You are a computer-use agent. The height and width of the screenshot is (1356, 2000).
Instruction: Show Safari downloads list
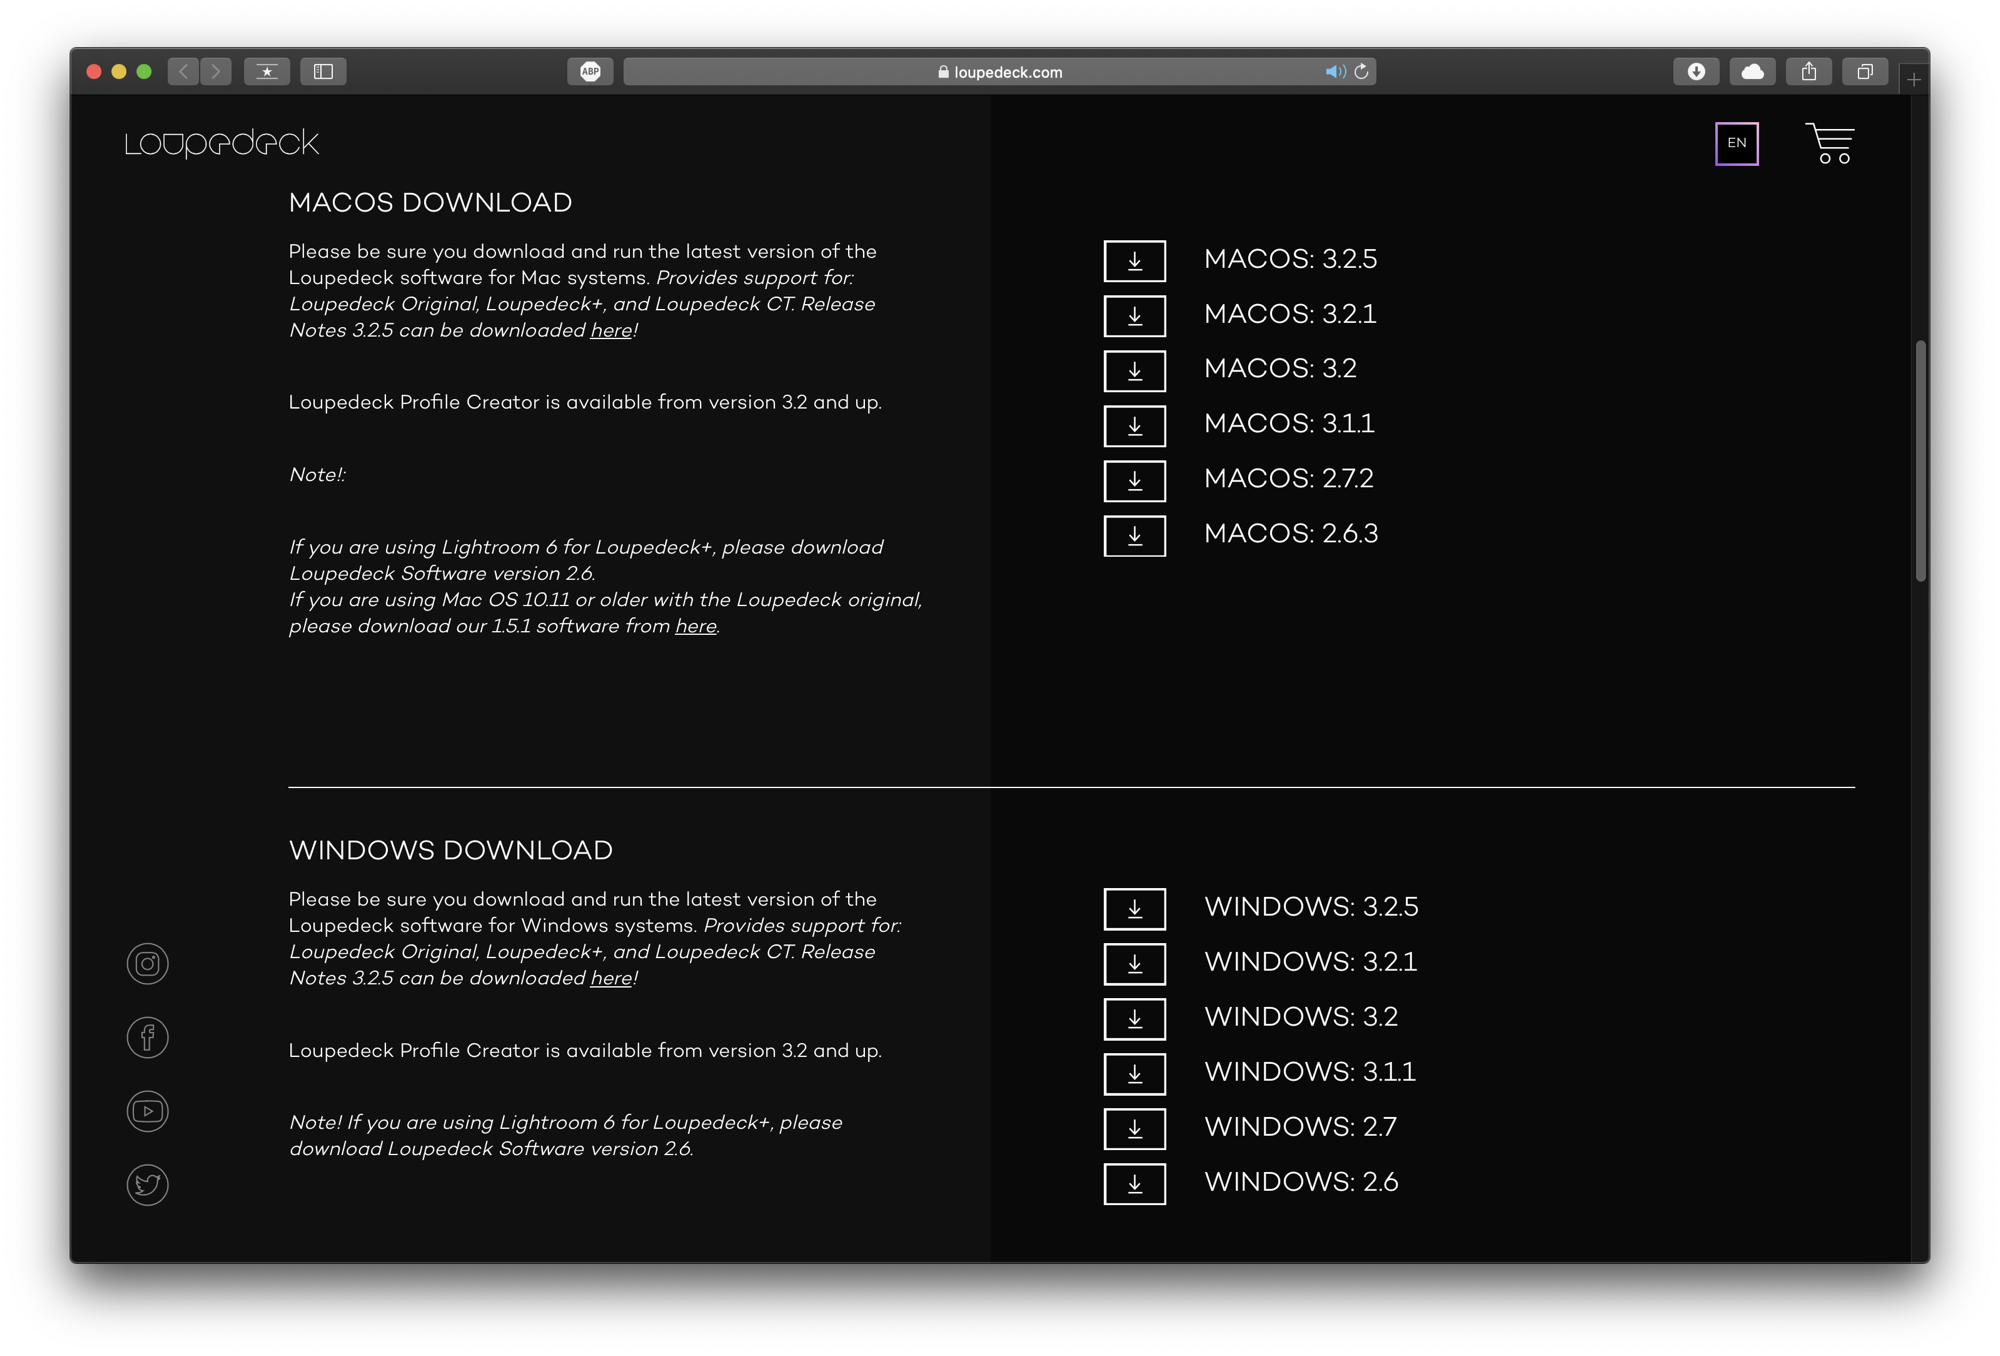[1696, 72]
